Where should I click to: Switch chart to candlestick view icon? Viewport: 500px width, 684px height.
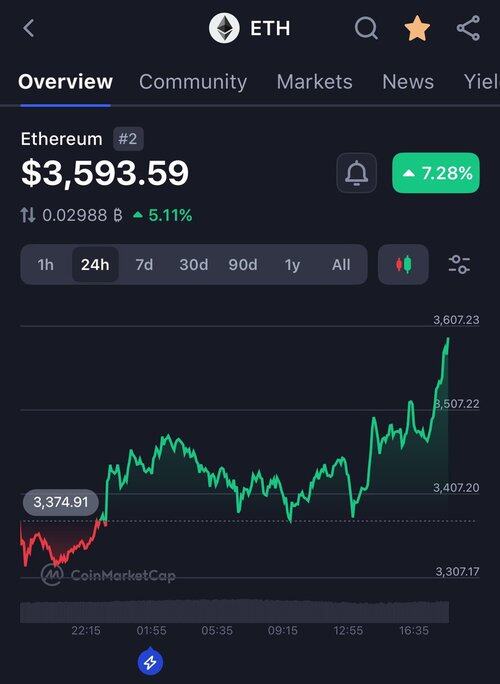pos(403,264)
